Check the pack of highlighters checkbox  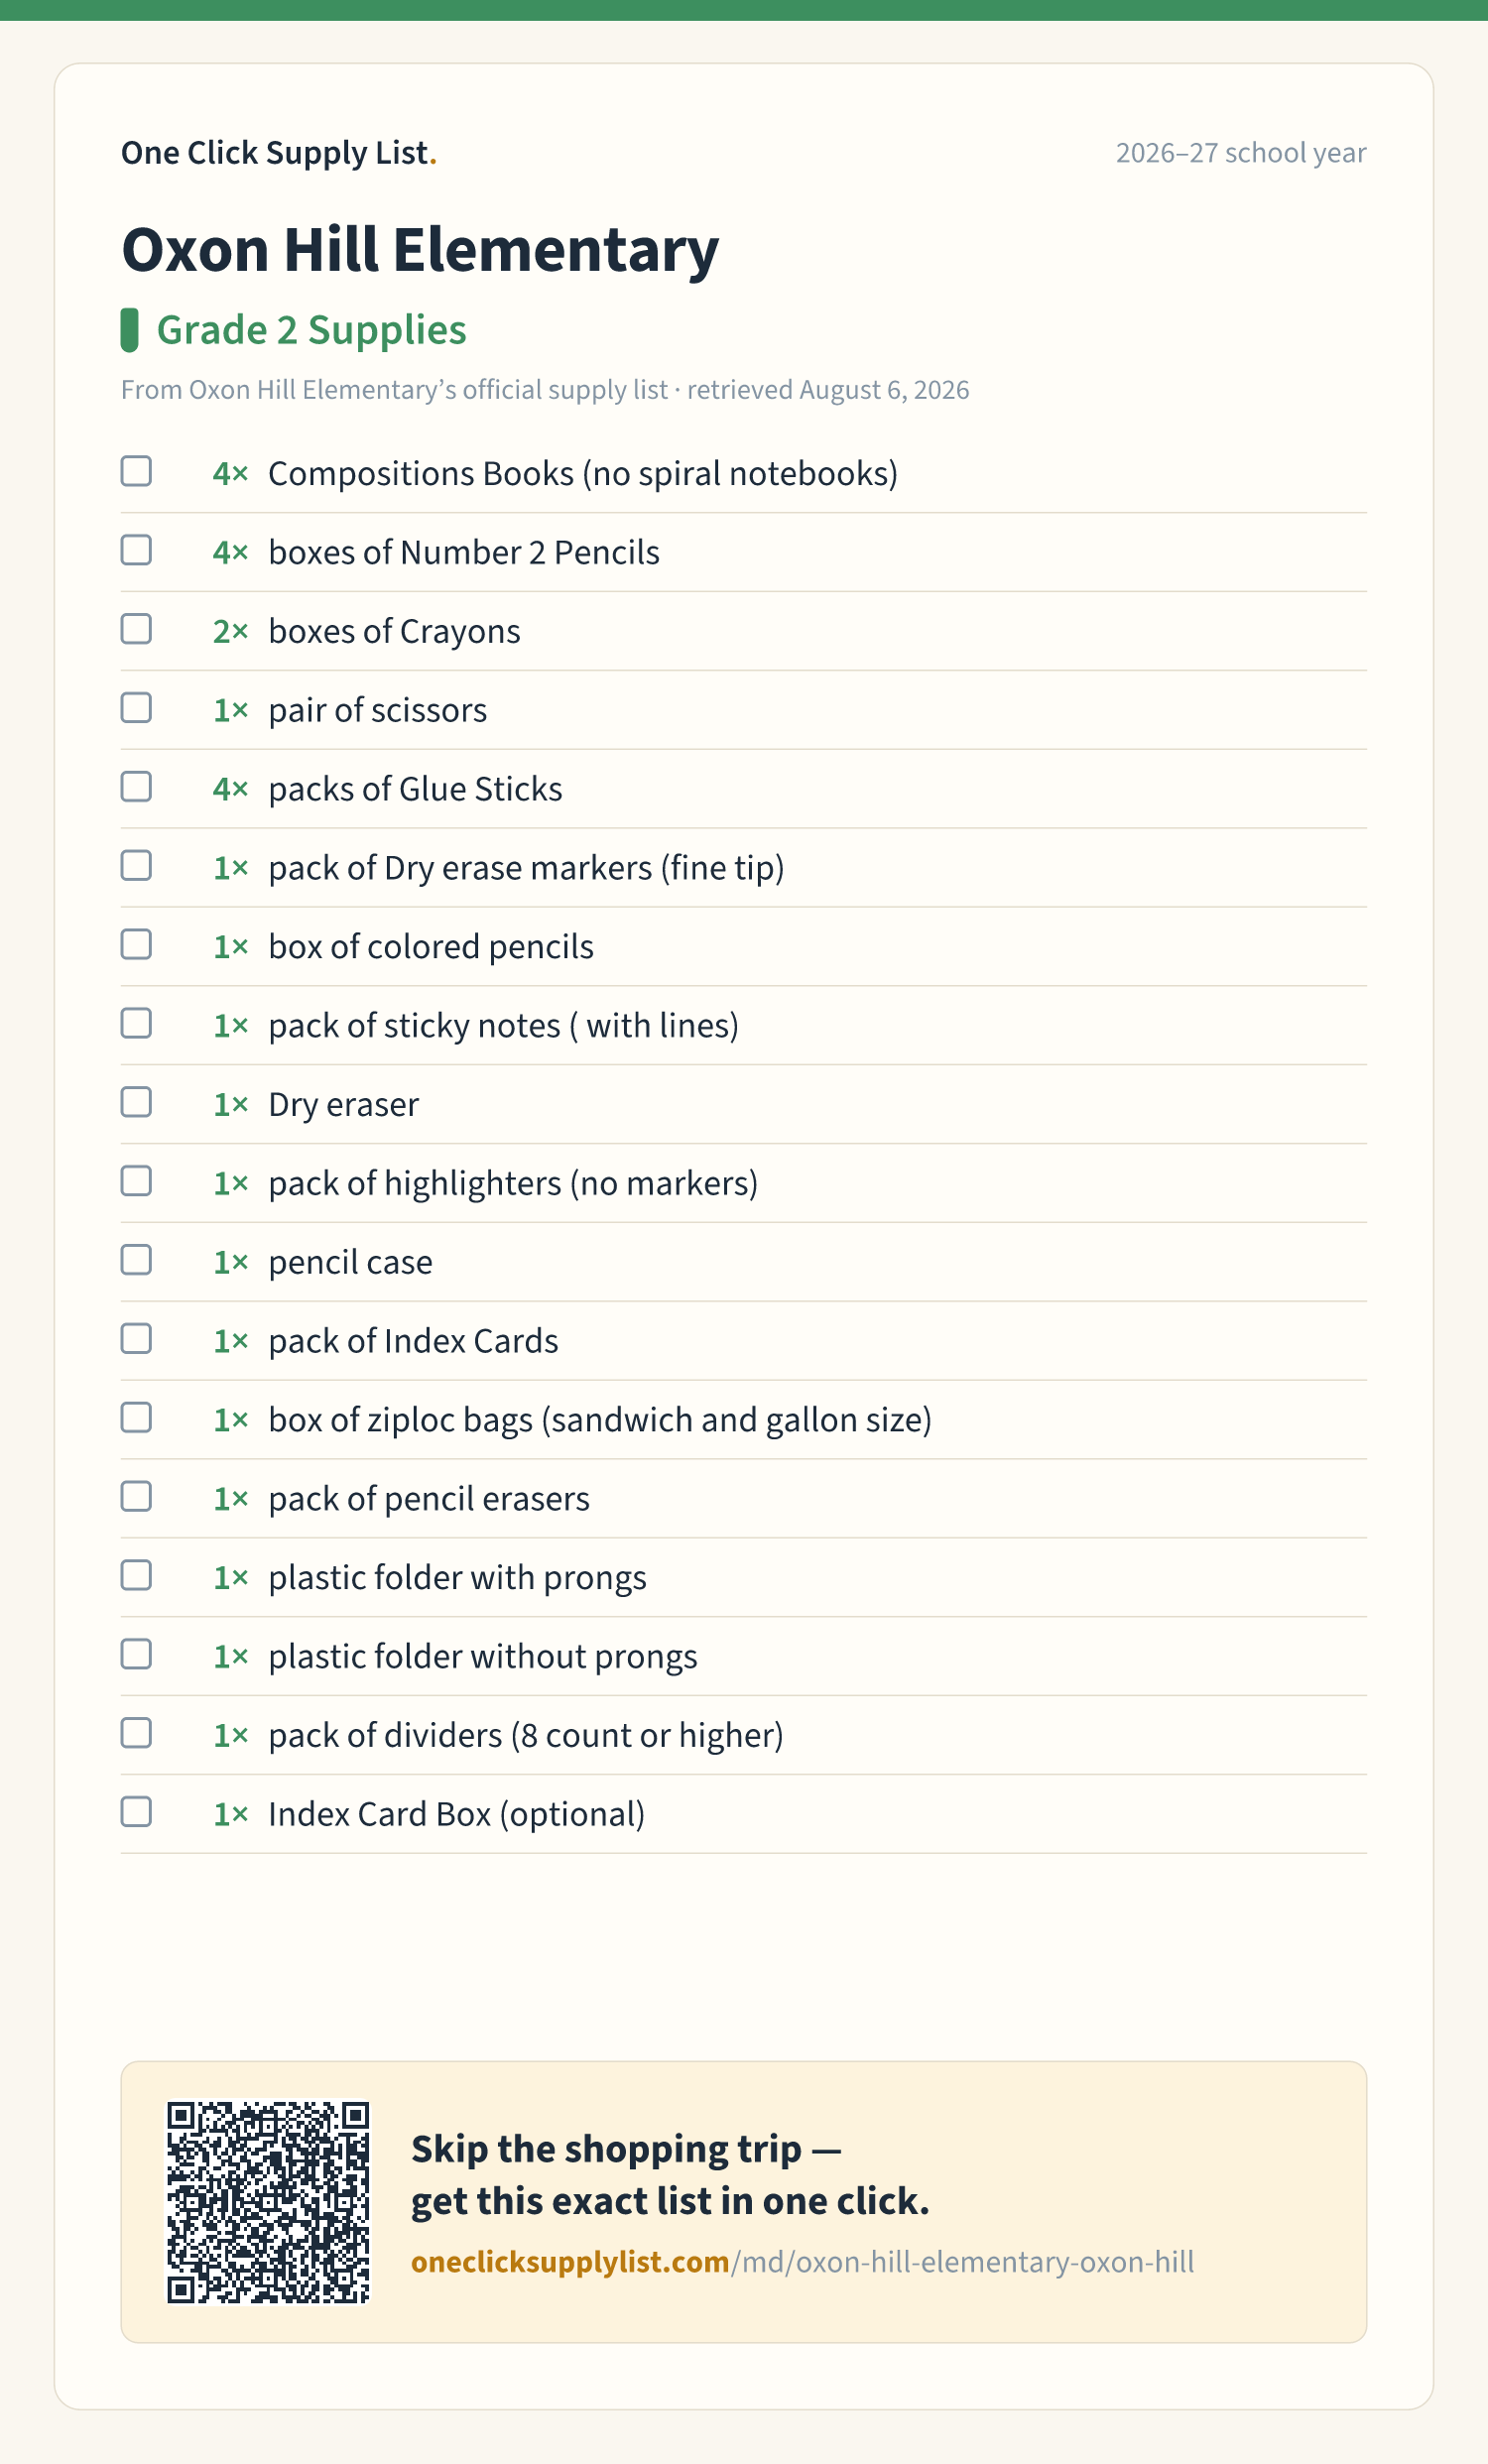click(136, 1182)
